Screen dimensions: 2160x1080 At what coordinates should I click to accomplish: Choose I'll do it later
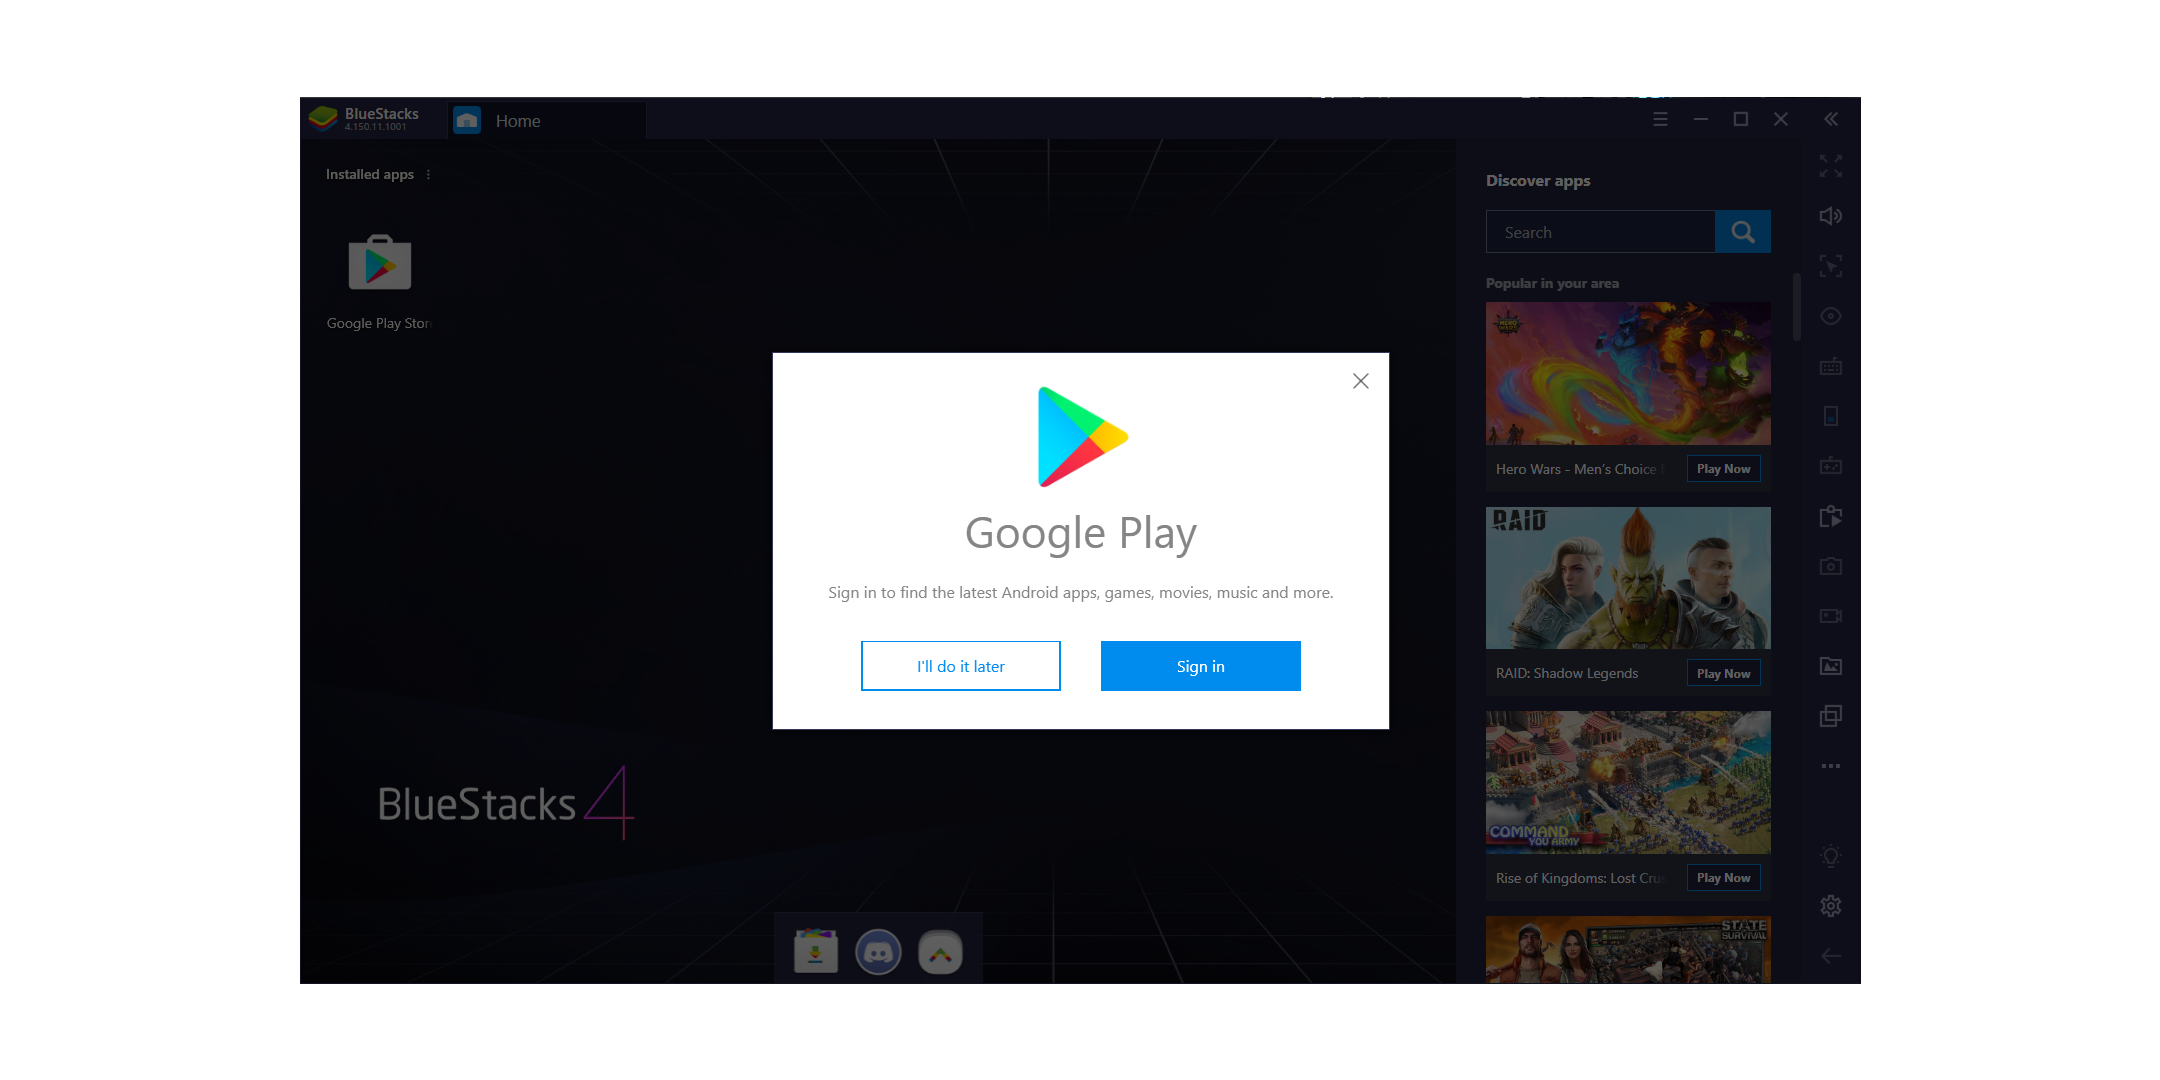(960, 666)
